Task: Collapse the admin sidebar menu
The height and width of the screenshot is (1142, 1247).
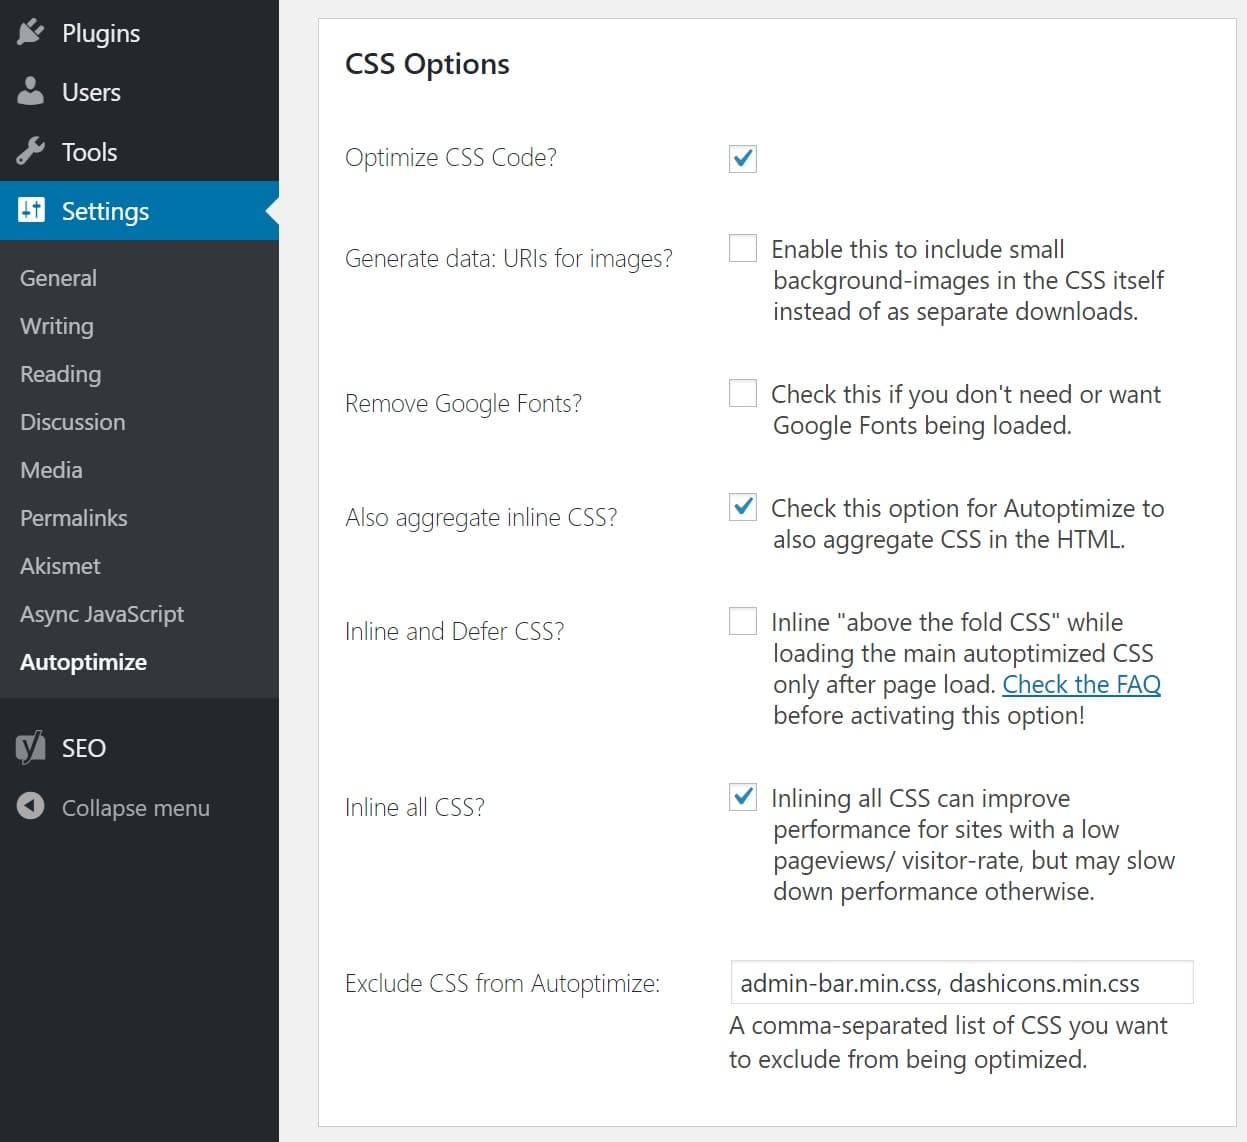Action: click(x=135, y=807)
